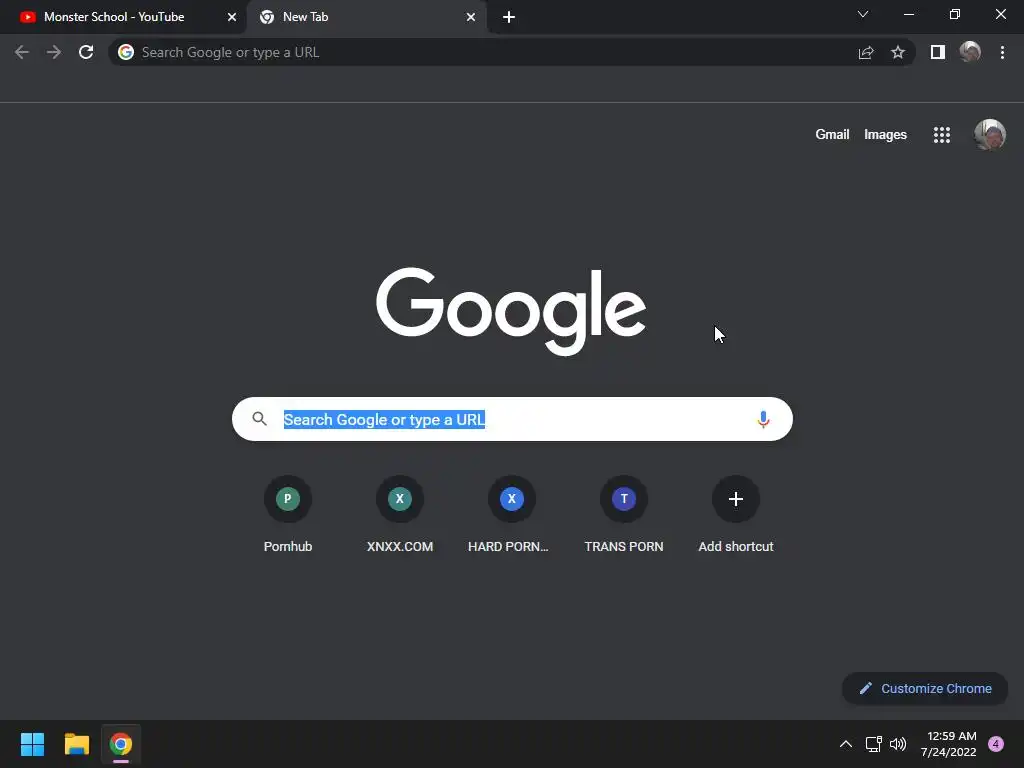
Task: Start voice search with microphone icon
Action: point(763,419)
